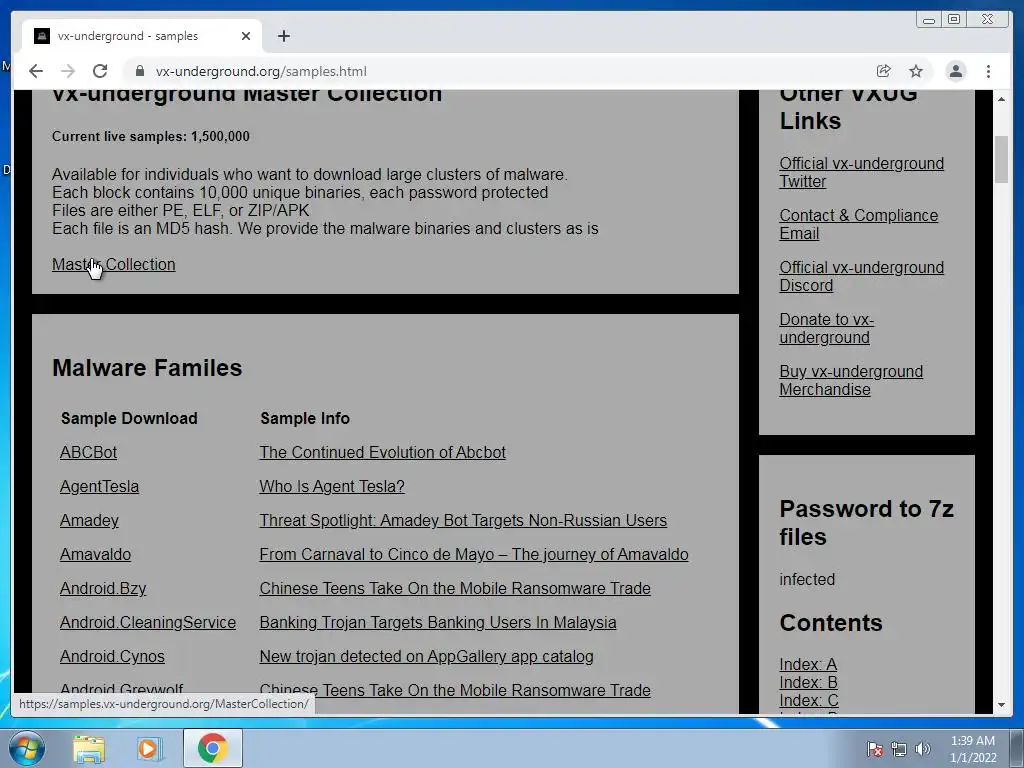Image resolution: width=1024 pixels, height=768 pixels.
Task: Open the Android.Bzy sample link
Action: click(x=103, y=588)
